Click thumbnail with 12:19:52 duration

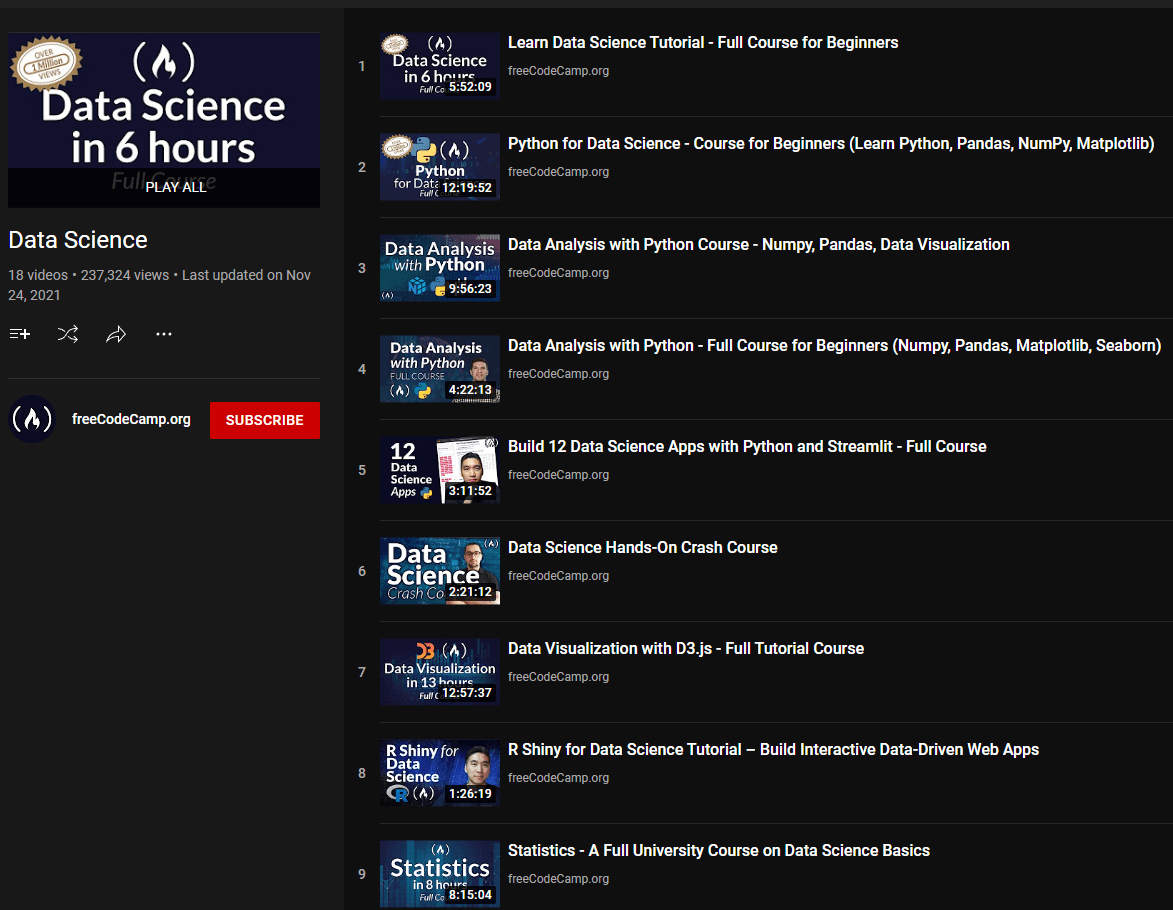pos(440,167)
